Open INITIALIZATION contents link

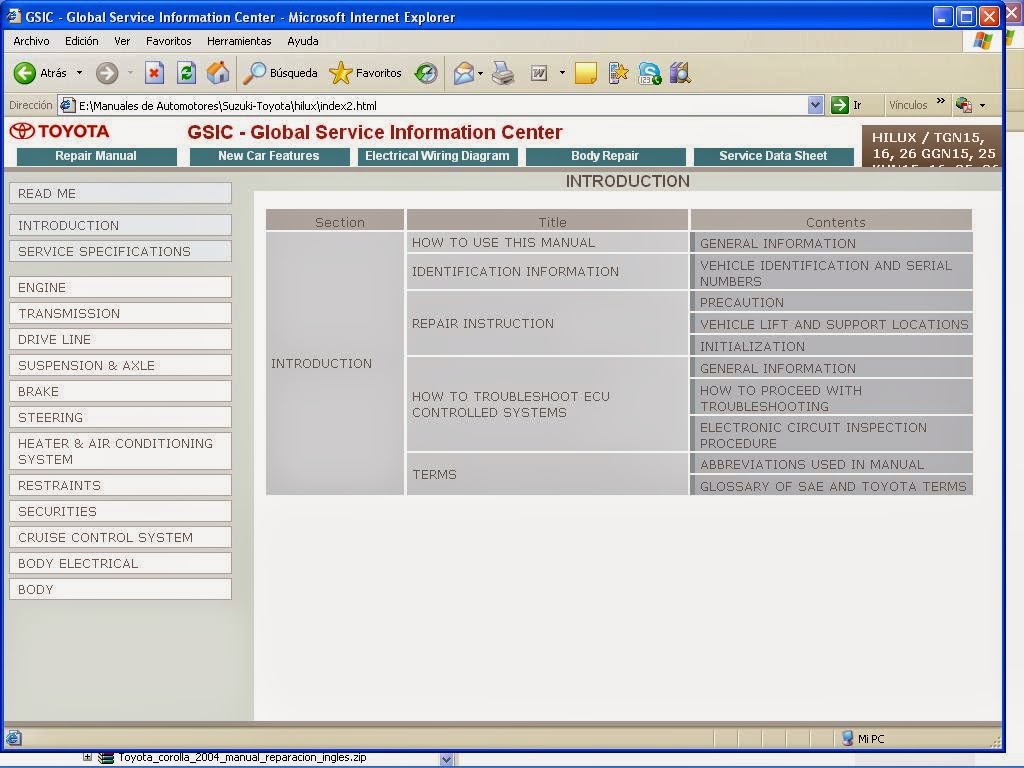[x=752, y=346]
